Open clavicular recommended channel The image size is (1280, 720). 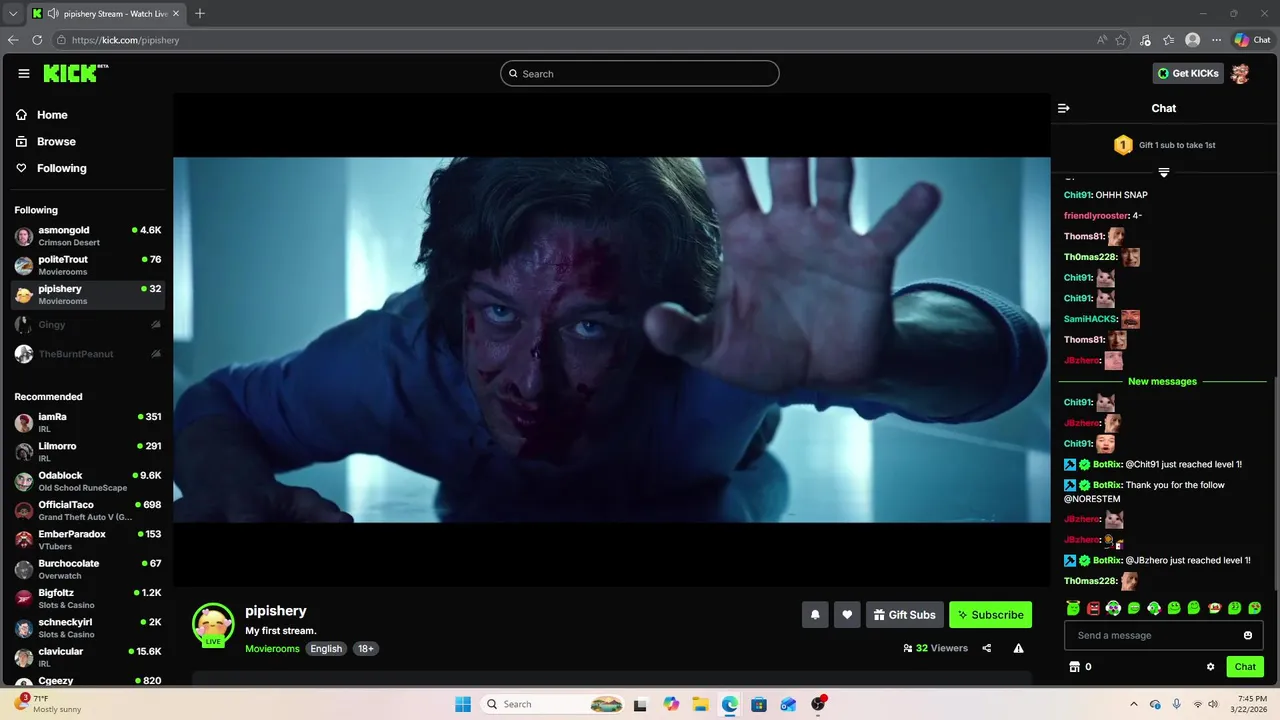click(x=88, y=657)
